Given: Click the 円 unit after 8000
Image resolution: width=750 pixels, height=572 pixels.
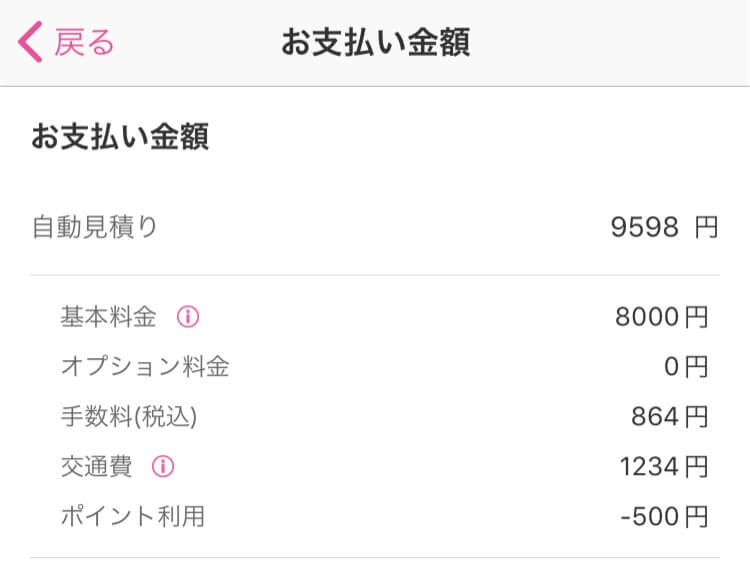Looking at the screenshot, I should (696, 317).
